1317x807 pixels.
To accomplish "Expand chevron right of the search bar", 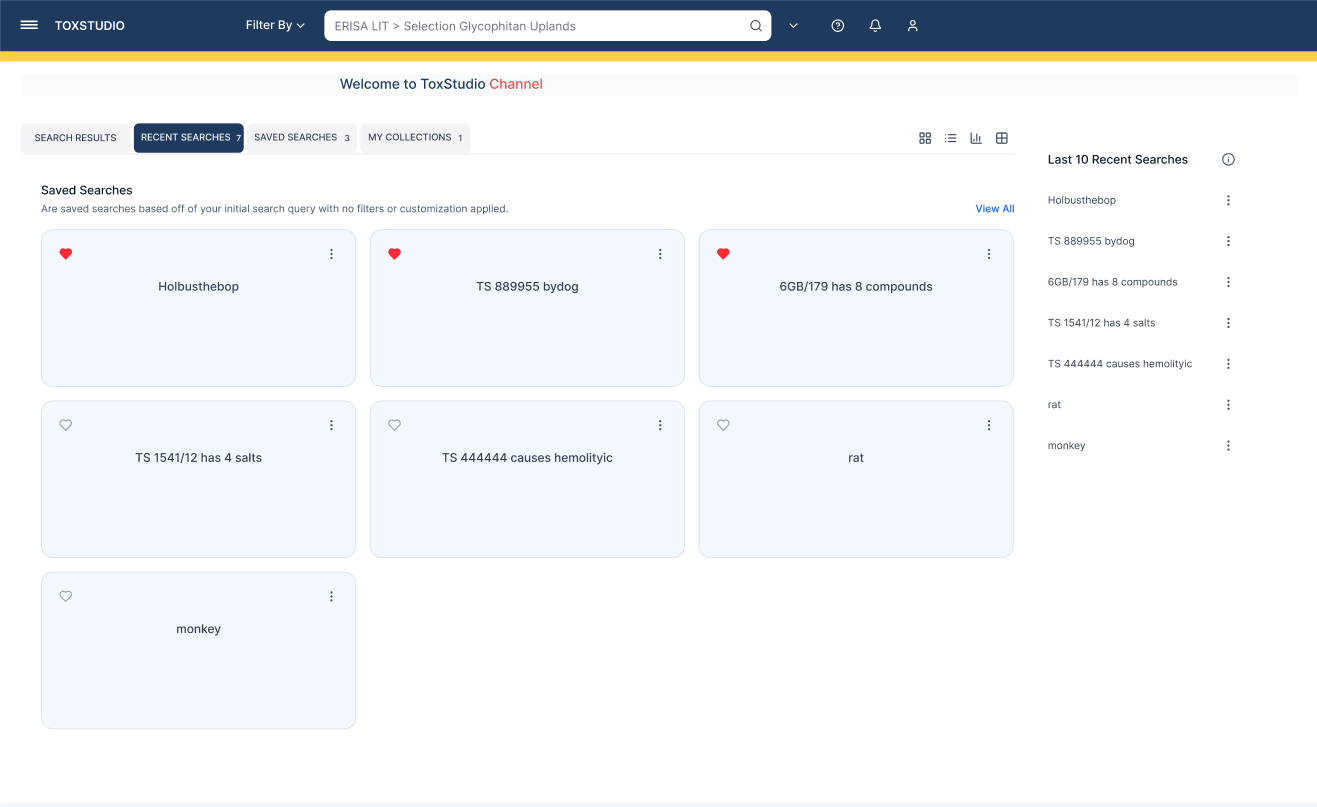I will pyautogui.click(x=793, y=26).
